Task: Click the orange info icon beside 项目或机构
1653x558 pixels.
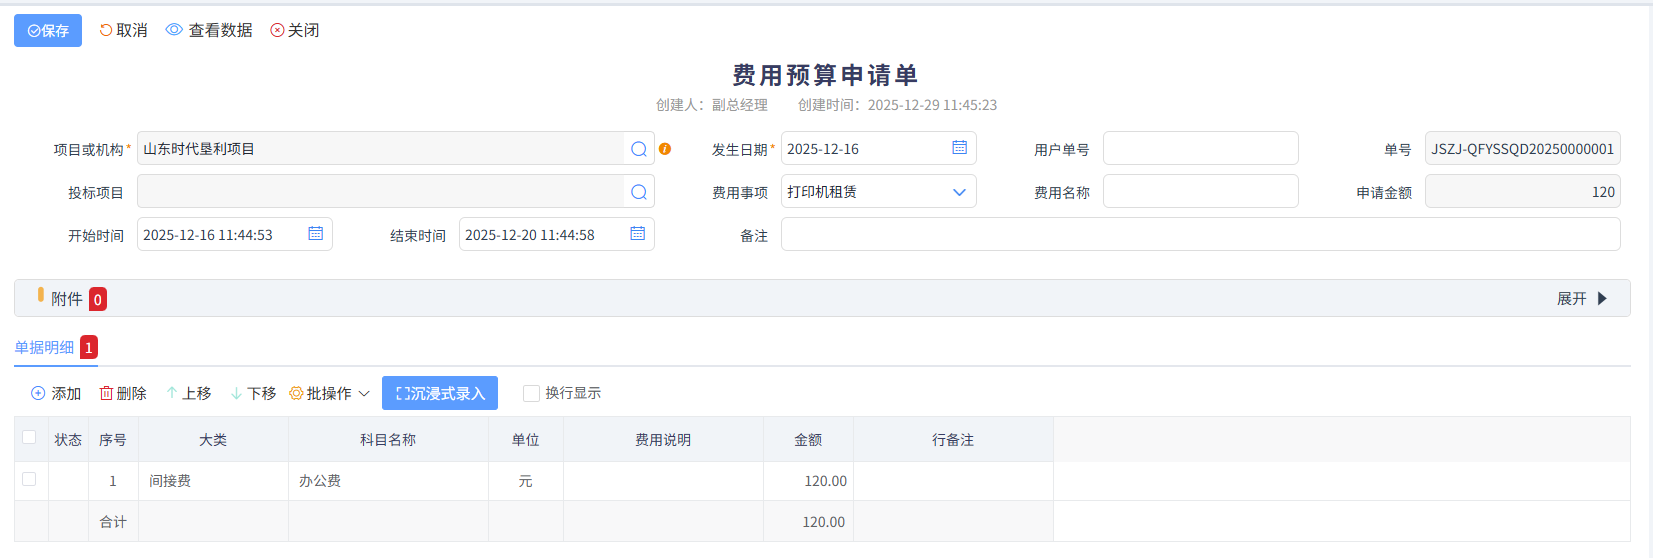Action: [665, 149]
